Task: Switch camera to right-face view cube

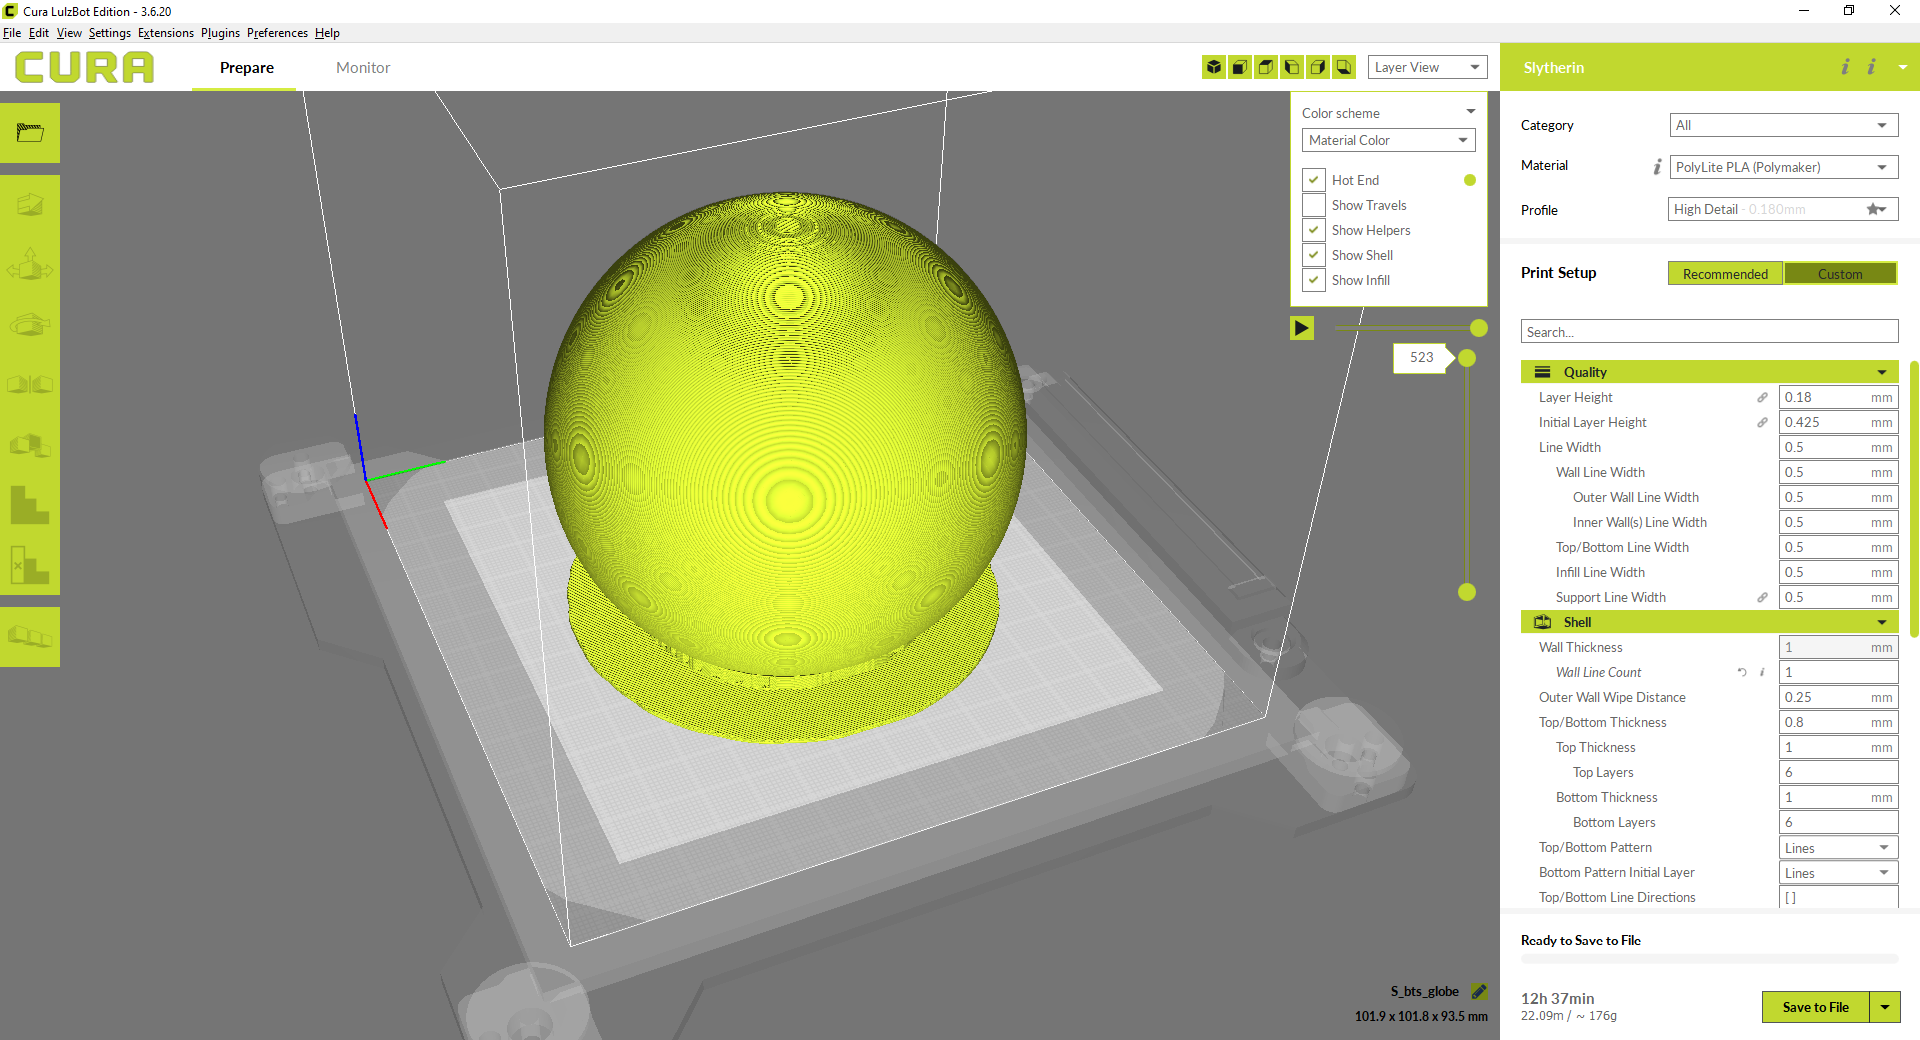Action: click(1318, 67)
